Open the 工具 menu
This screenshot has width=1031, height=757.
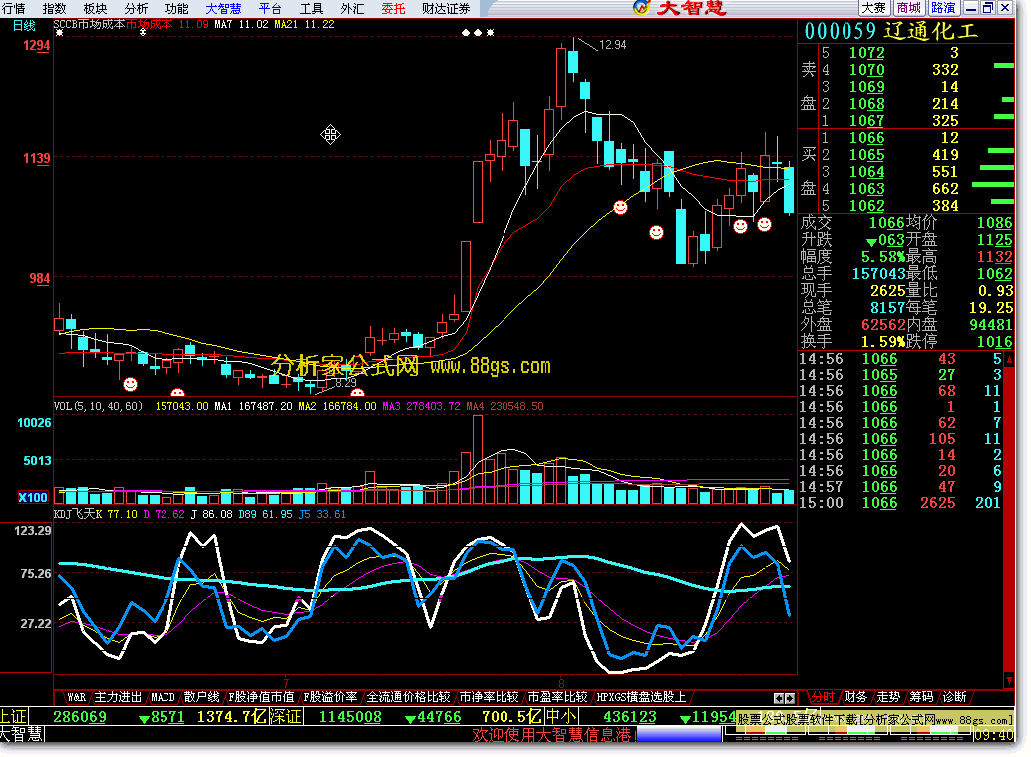312,9
